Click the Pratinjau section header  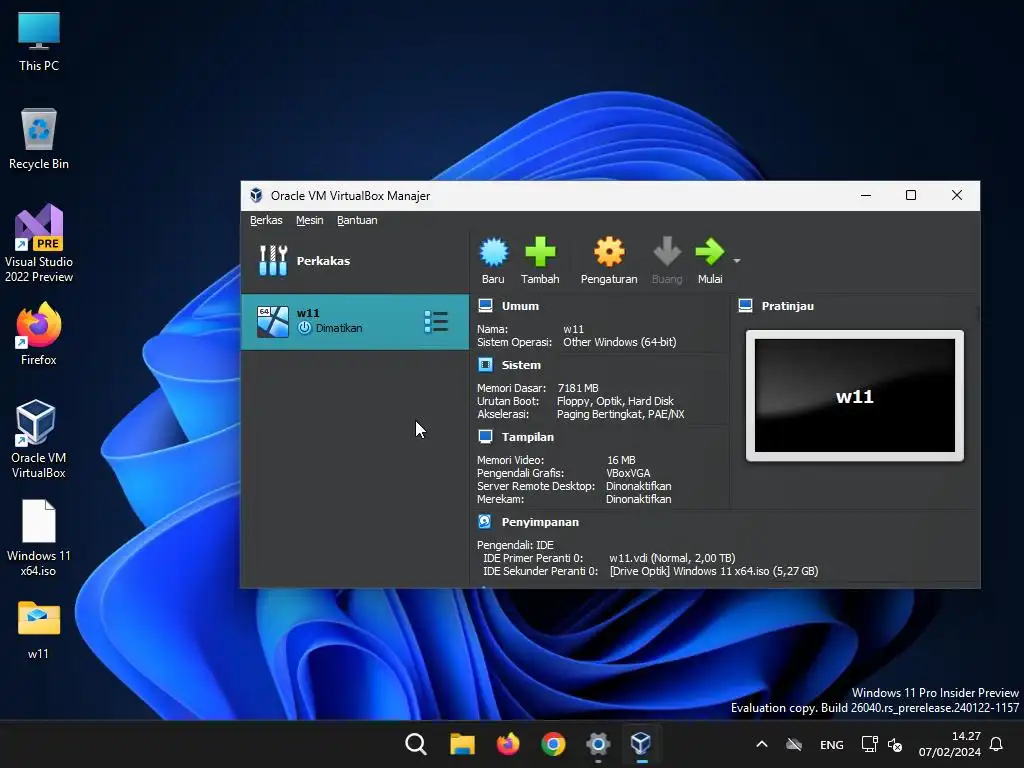[787, 306]
